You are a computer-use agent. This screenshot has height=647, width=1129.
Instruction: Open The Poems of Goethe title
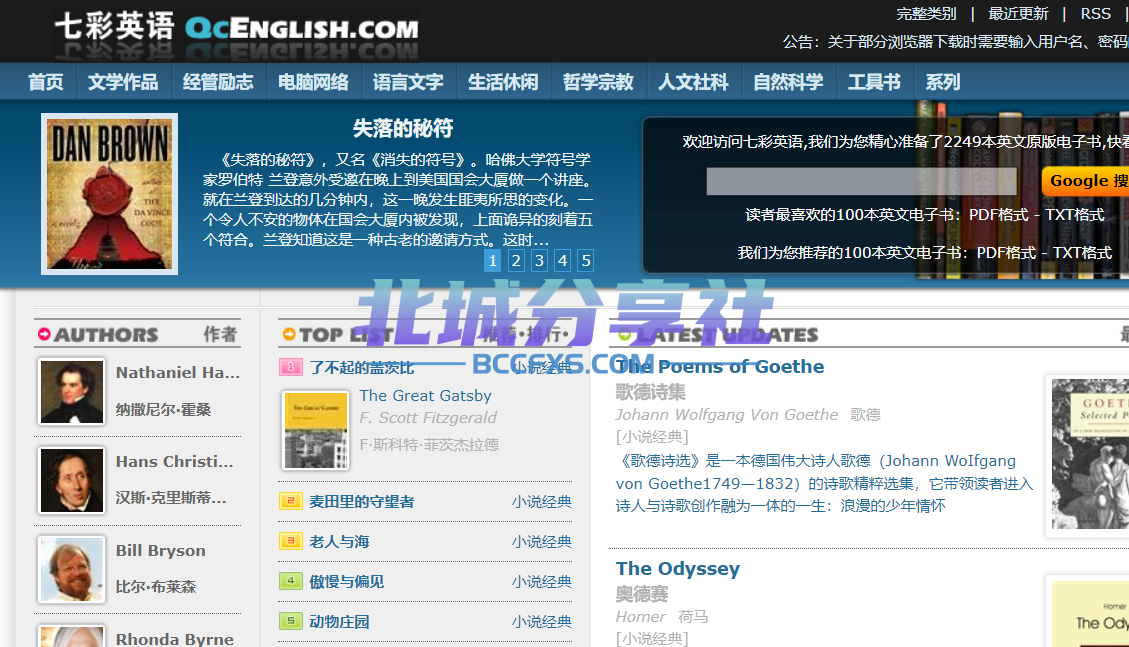[720, 366]
